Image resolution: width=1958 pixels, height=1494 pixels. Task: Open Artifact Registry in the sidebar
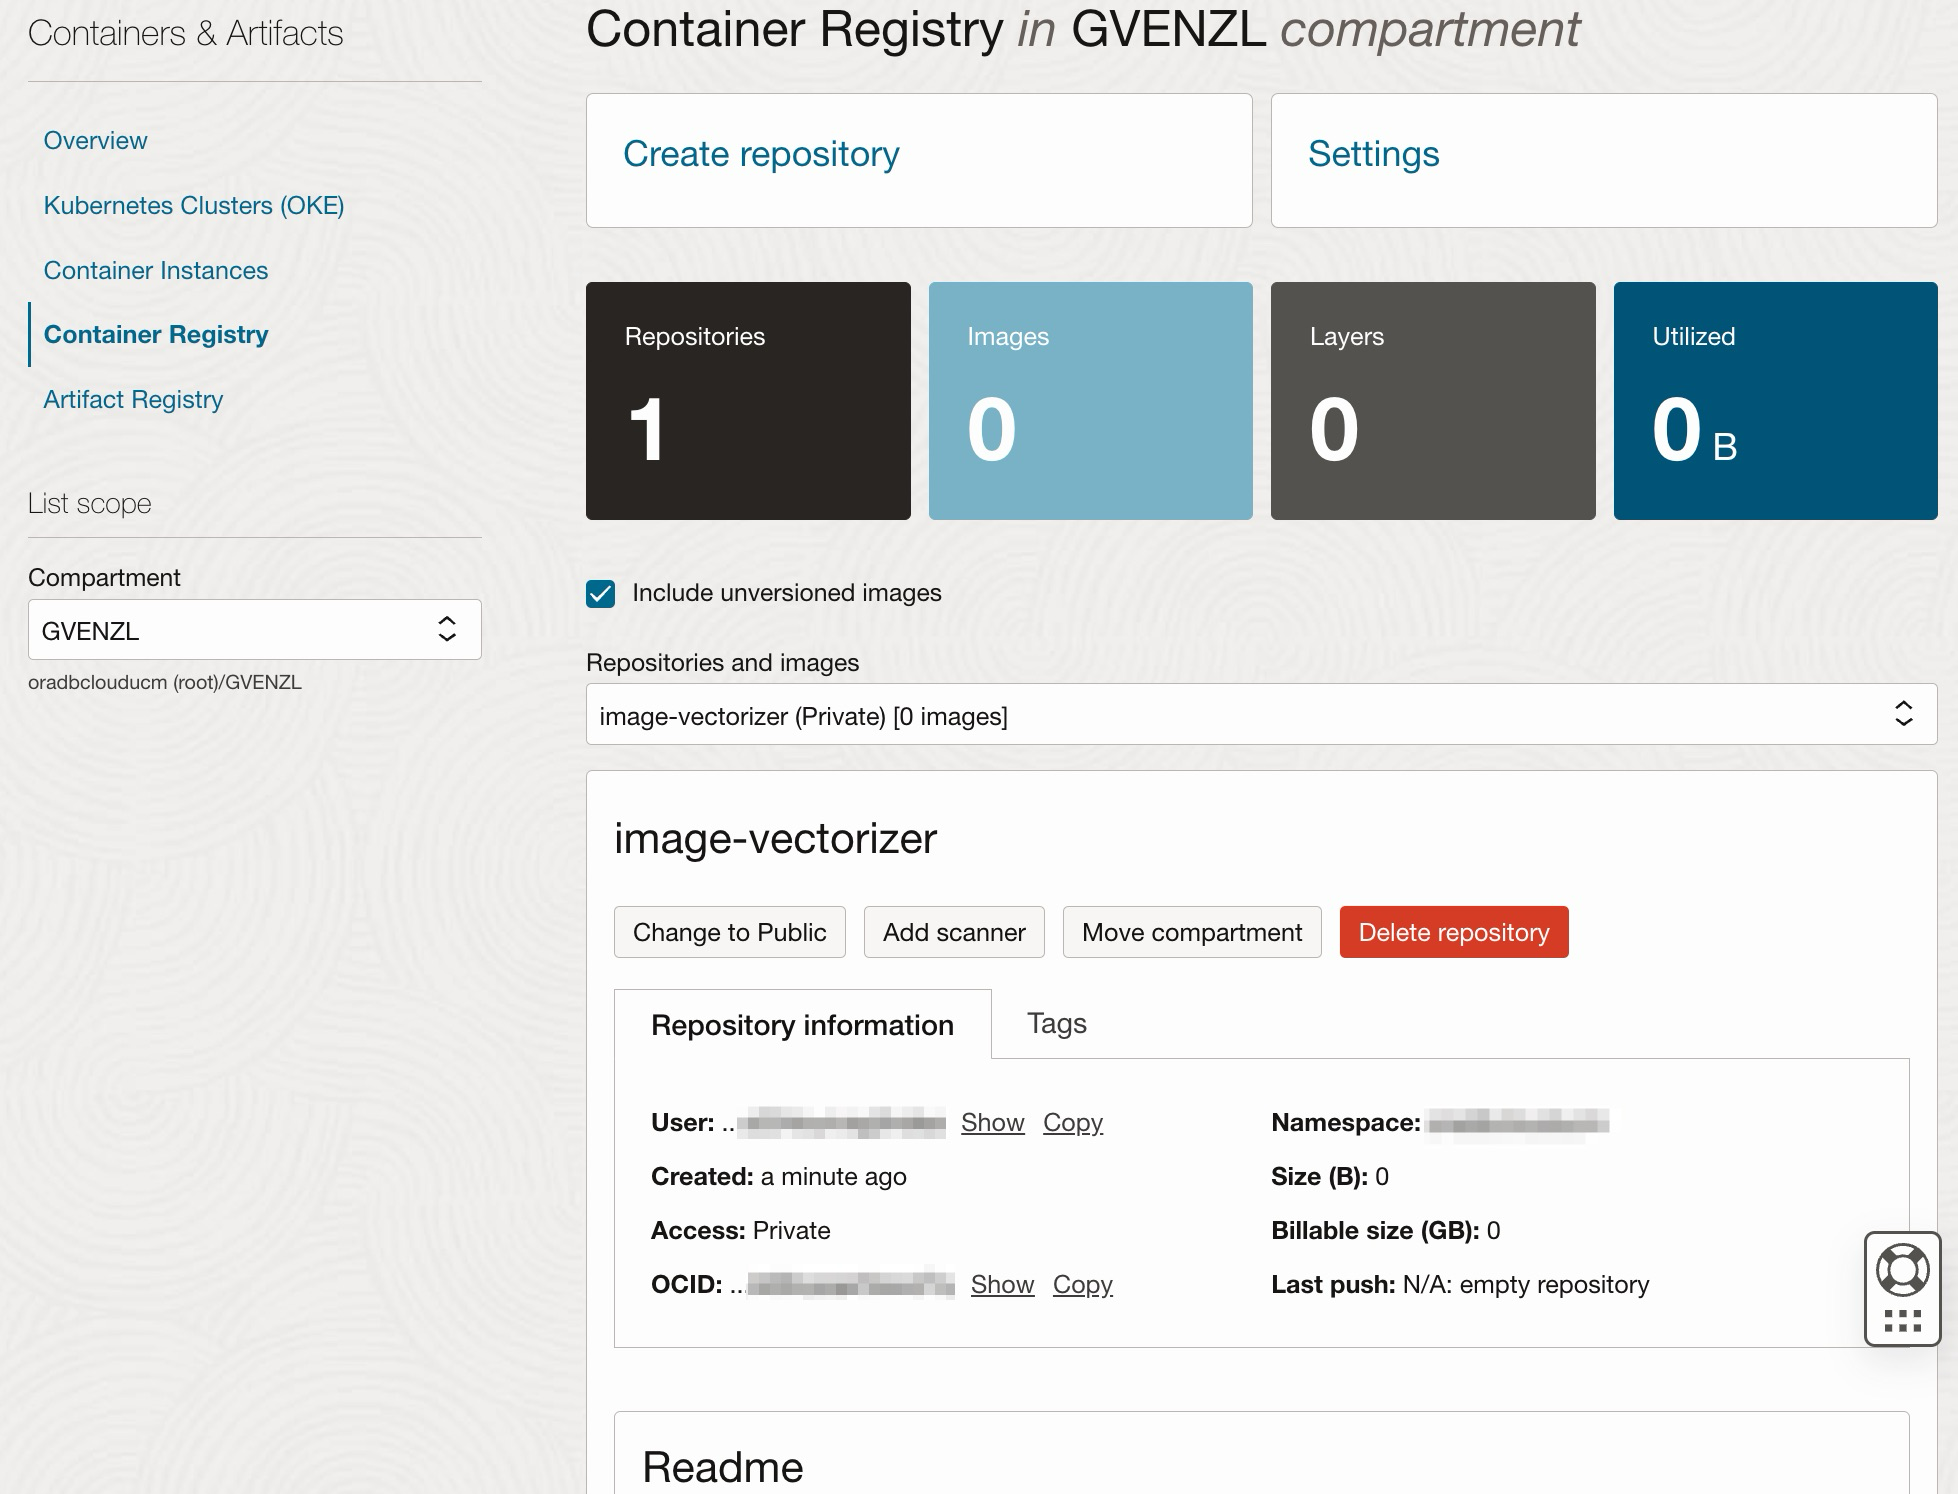click(133, 399)
